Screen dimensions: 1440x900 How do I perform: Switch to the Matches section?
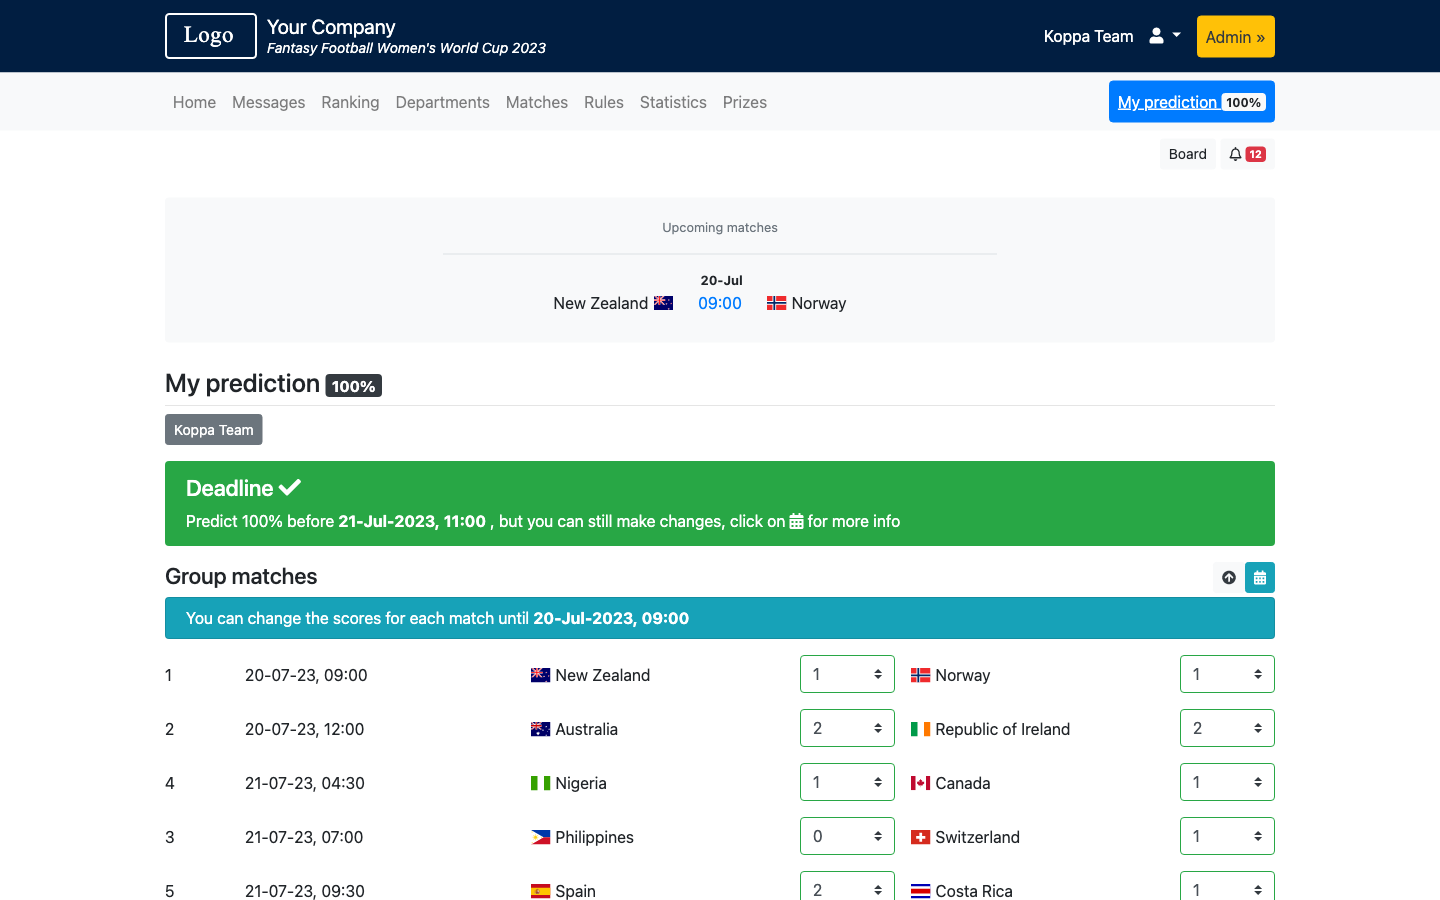pos(537,102)
